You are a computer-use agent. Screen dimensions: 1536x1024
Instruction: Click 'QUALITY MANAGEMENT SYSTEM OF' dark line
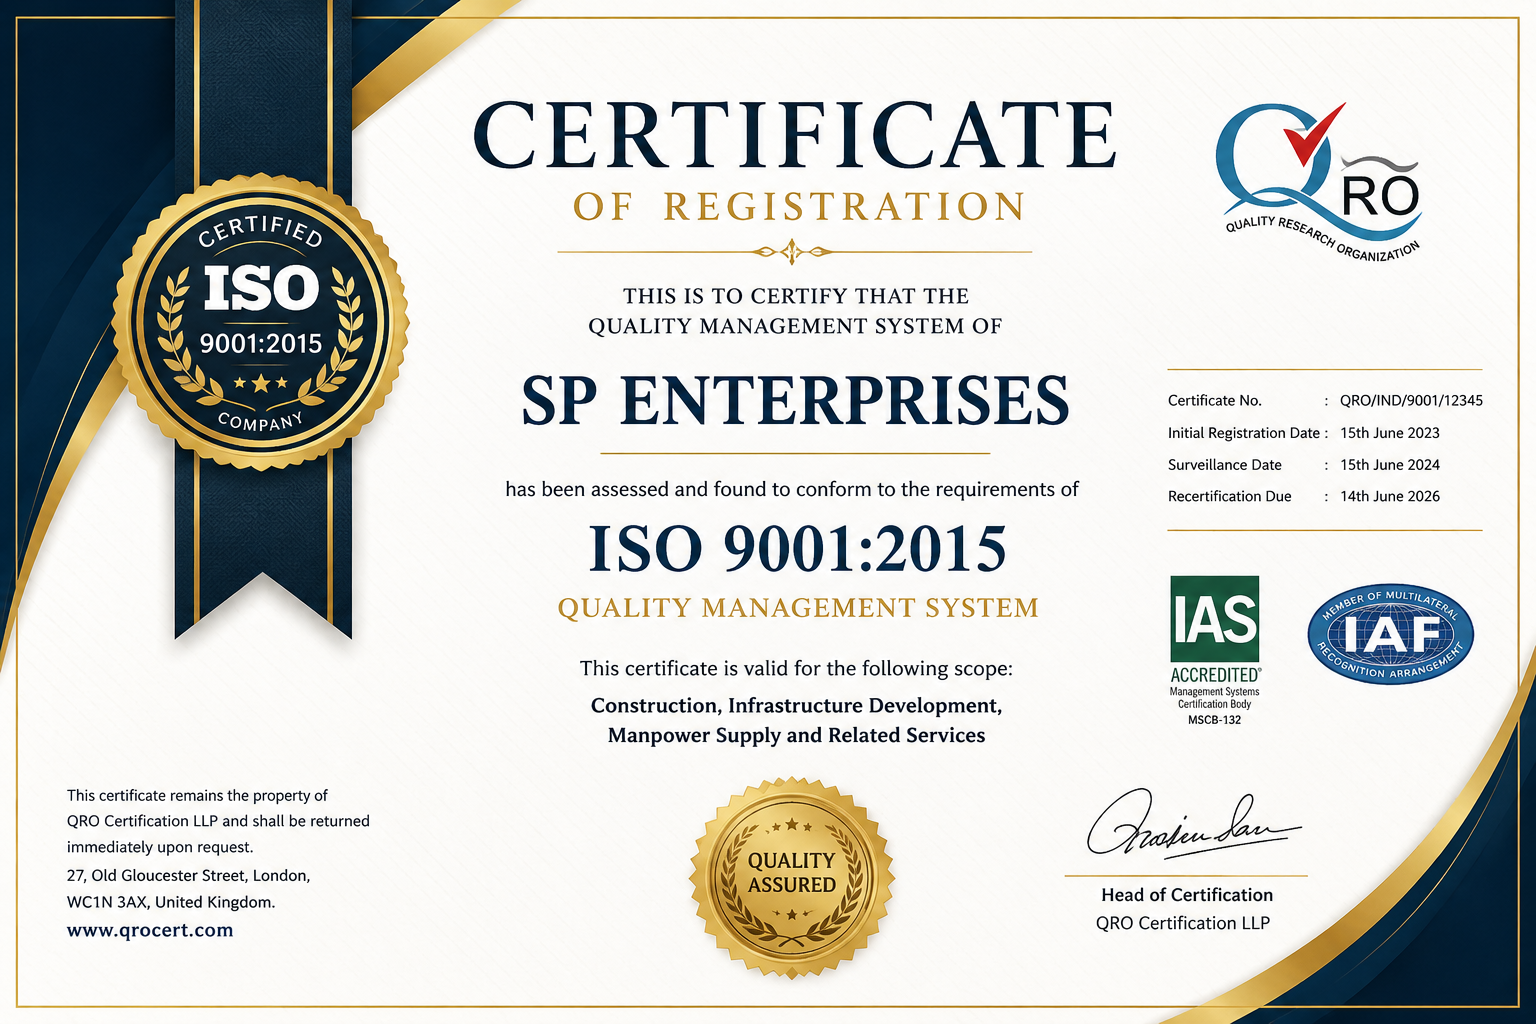click(795, 326)
